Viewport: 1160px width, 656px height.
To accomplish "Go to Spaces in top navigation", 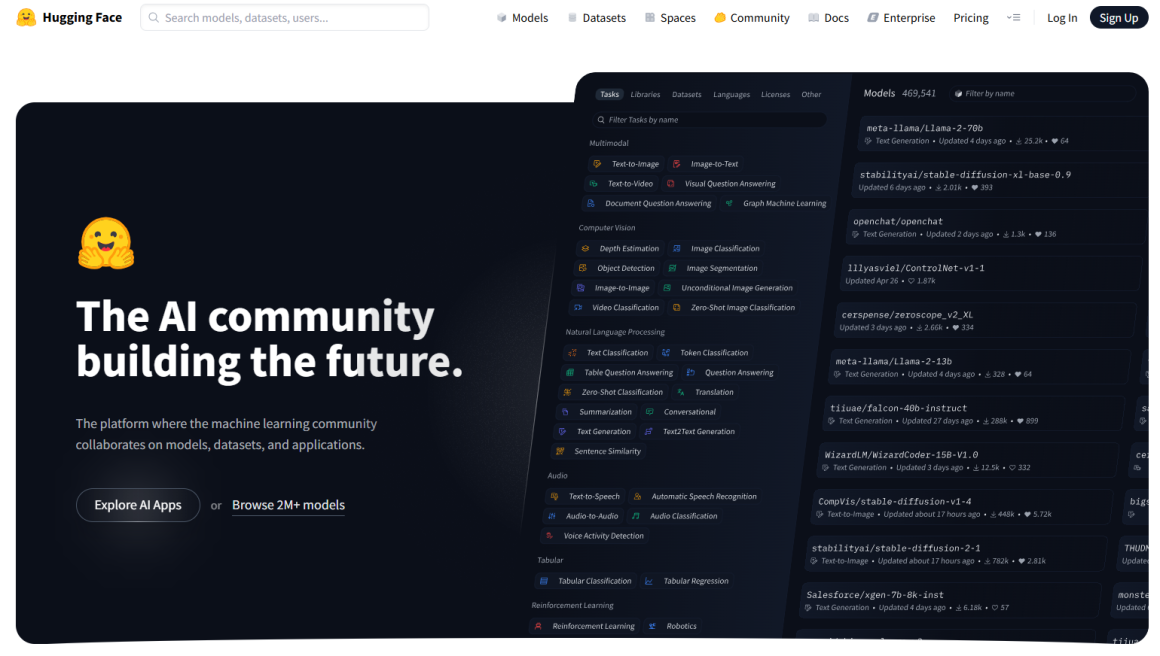I will click(670, 18).
